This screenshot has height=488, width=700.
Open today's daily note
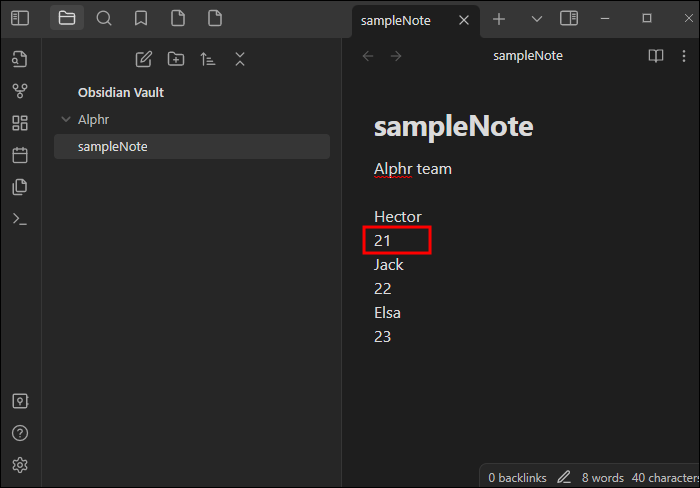(x=20, y=155)
